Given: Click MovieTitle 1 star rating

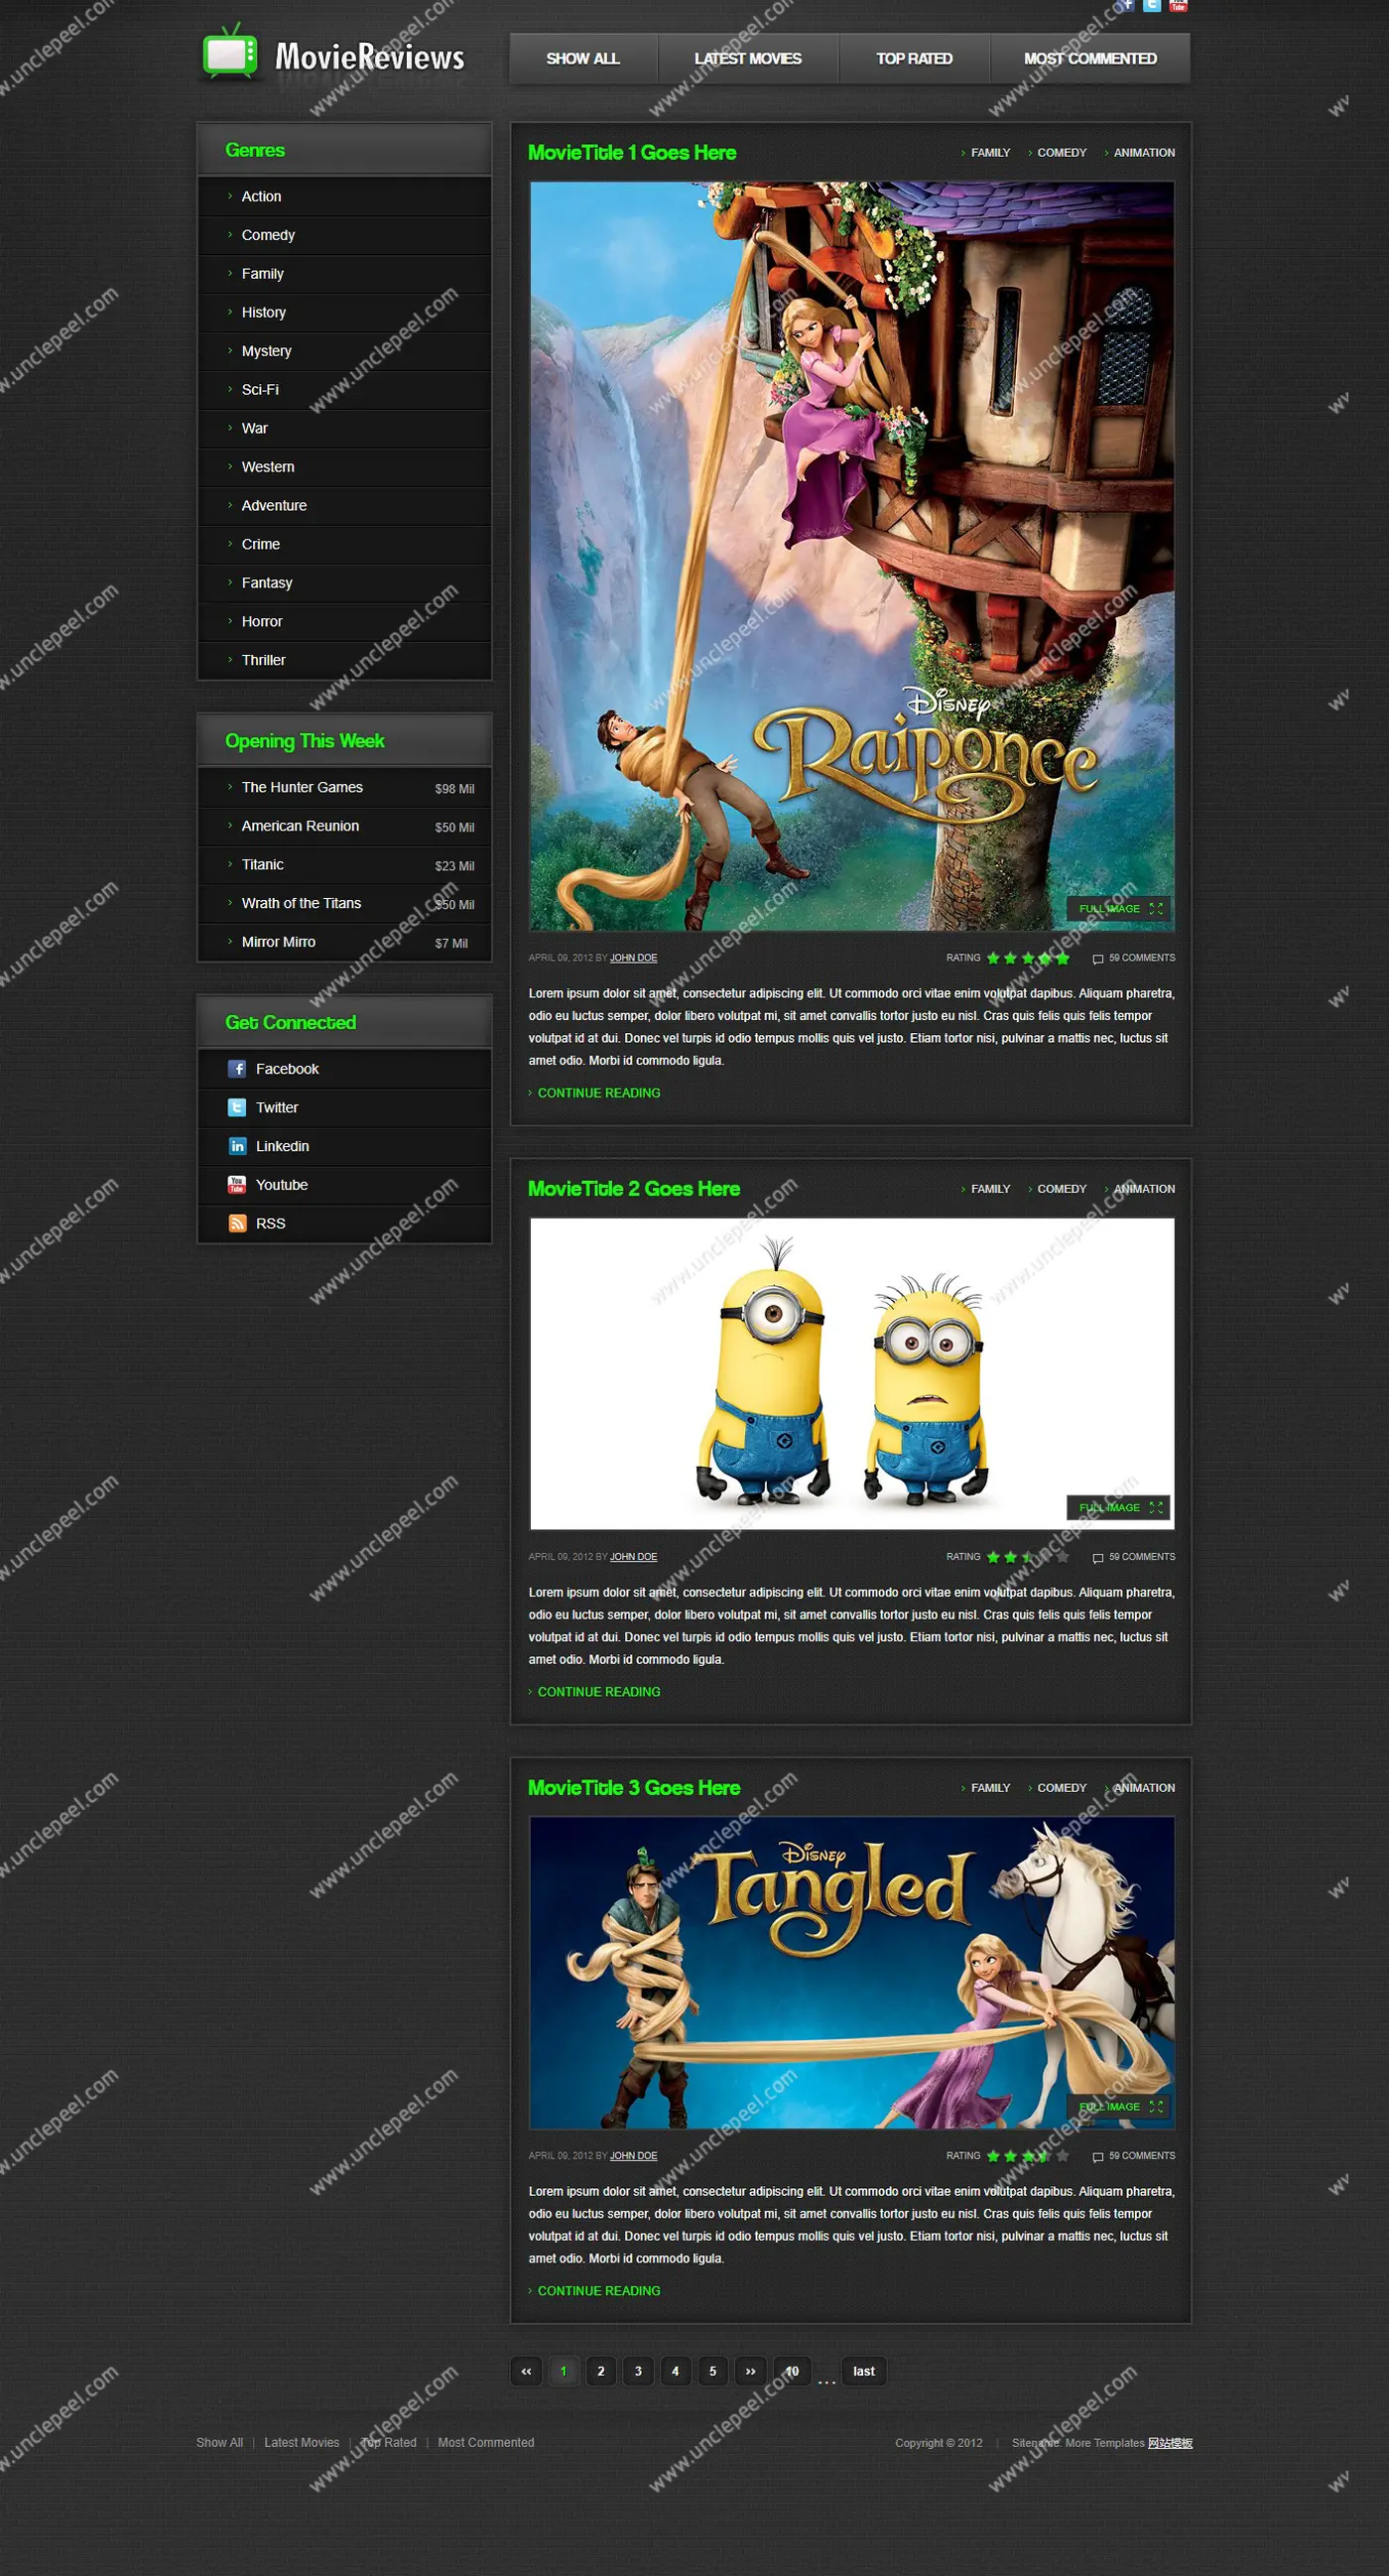Looking at the screenshot, I should point(1028,958).
